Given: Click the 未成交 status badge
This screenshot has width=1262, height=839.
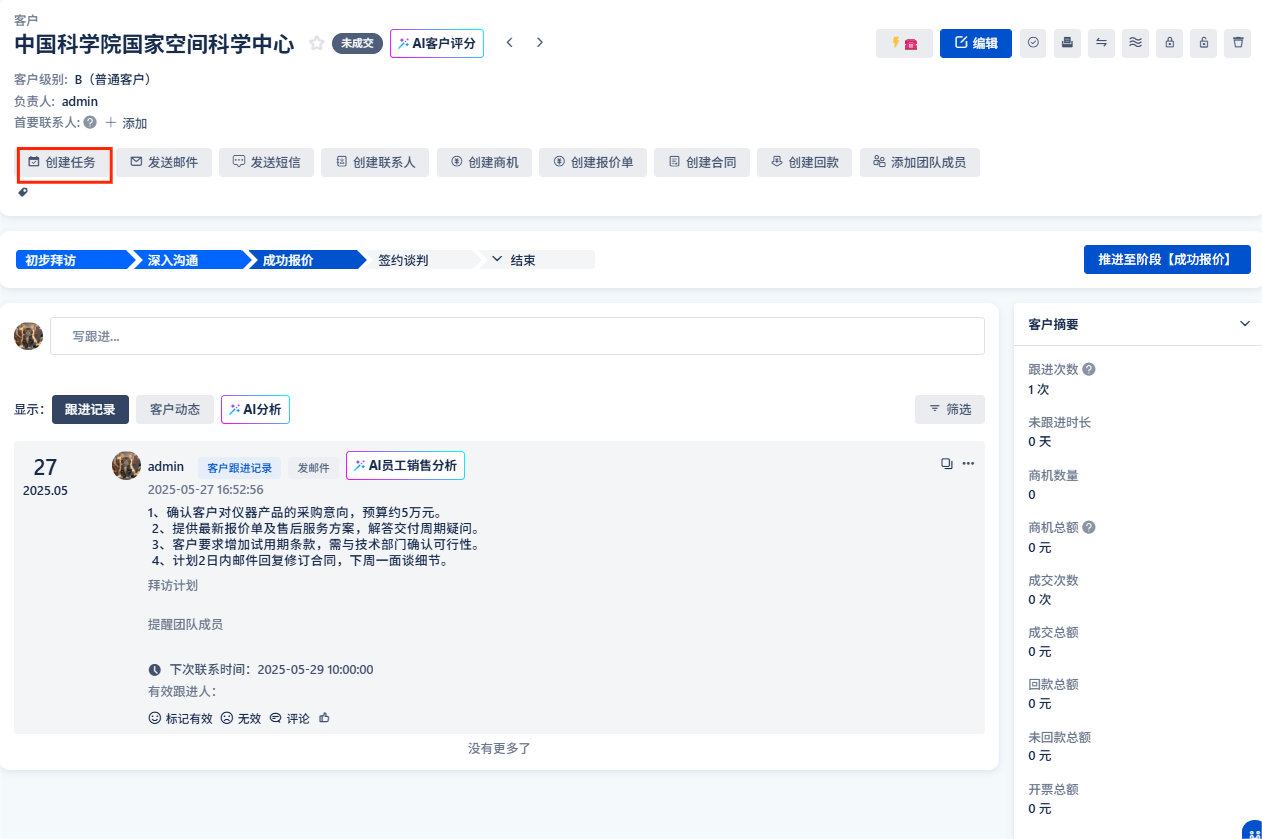Looking at the screenshot, I should pyautogui.click(x=357, y=43).
